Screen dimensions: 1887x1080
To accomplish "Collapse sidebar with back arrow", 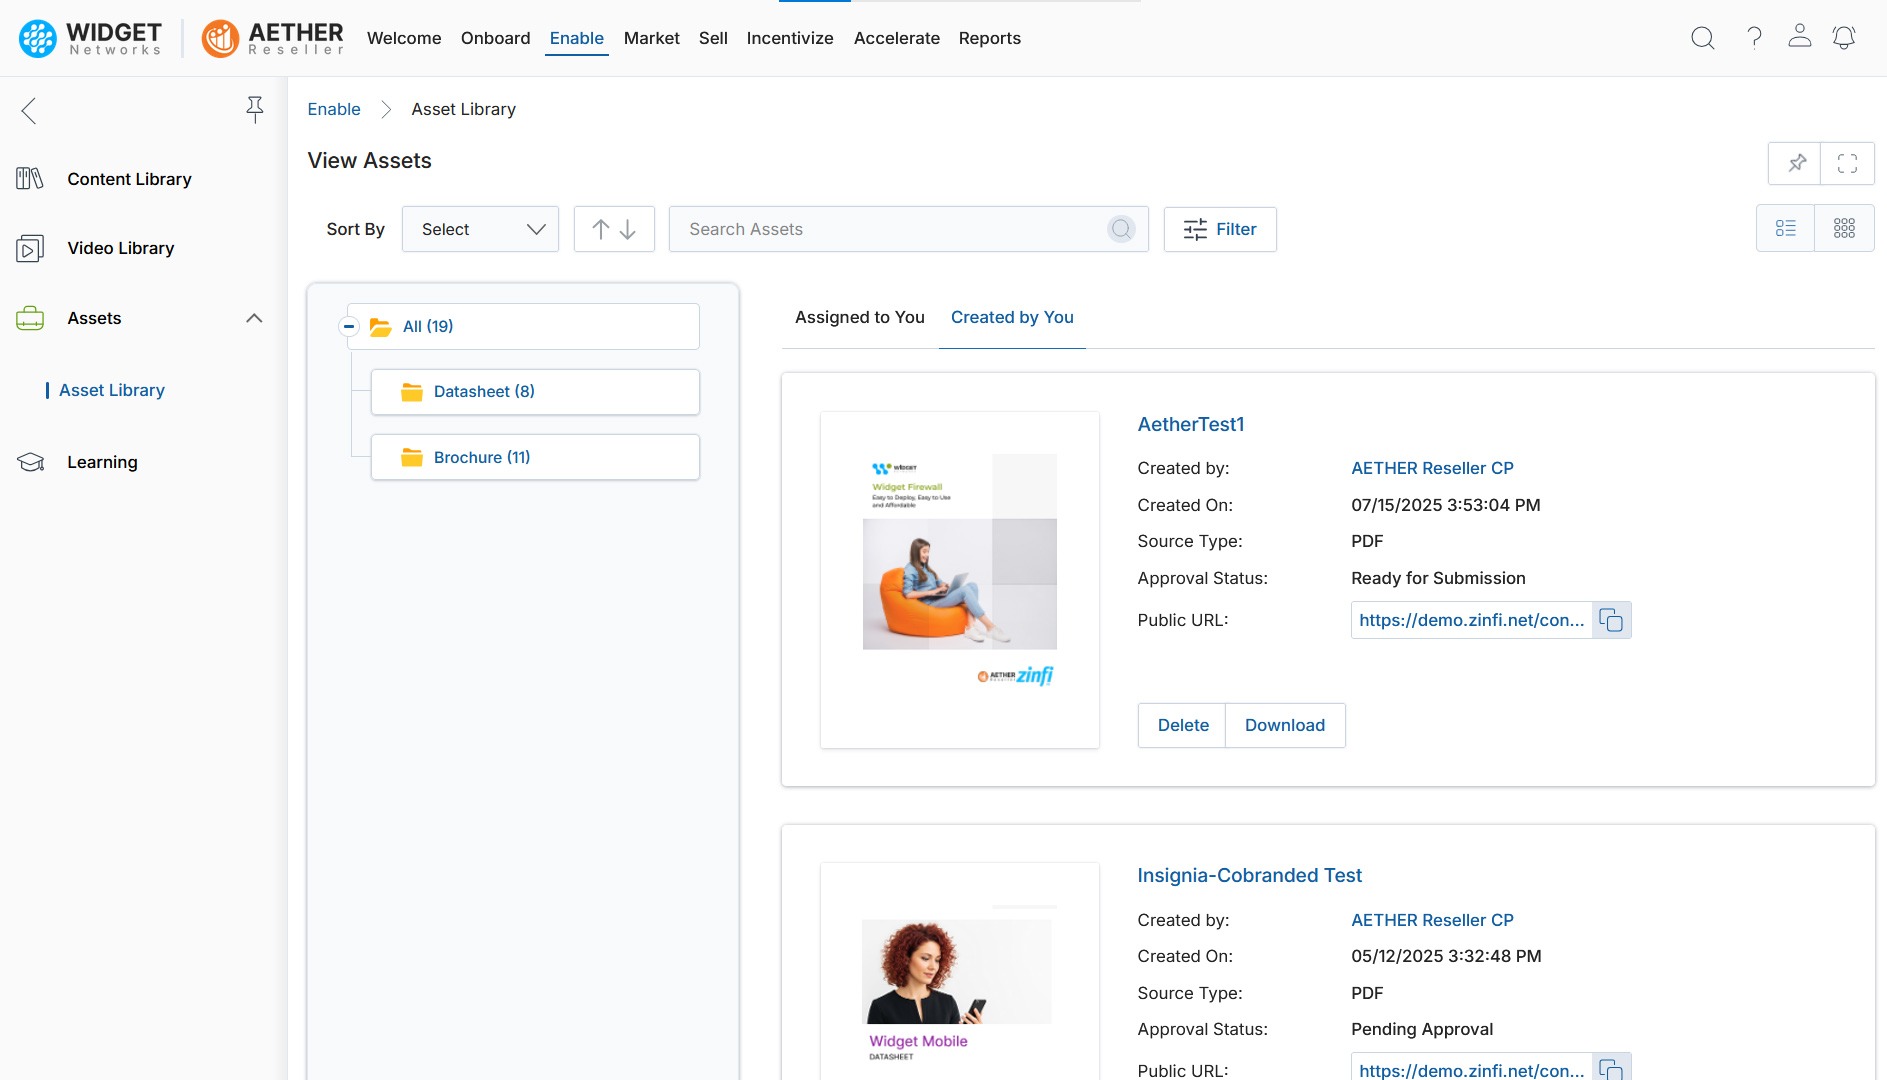I will click(29, 110).
